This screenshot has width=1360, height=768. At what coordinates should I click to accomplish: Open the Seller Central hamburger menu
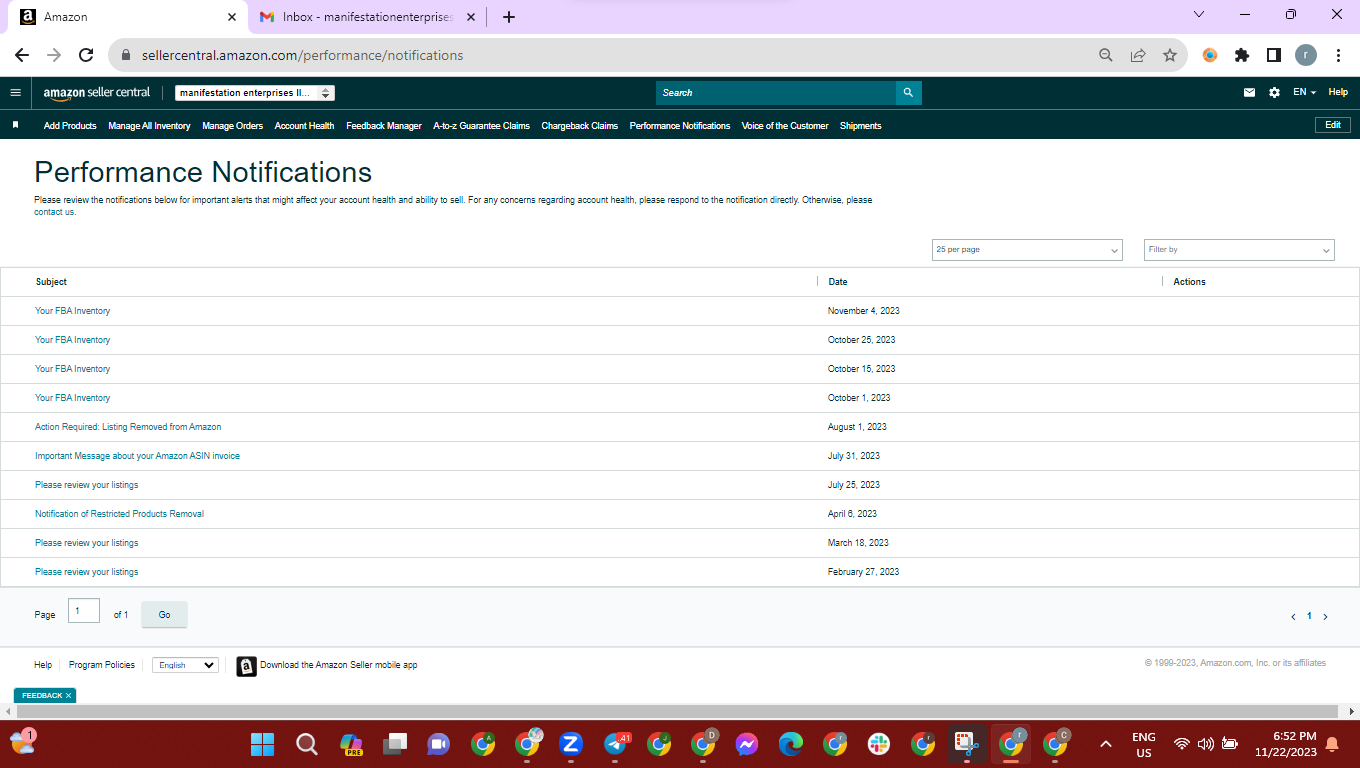pos(15,92)
